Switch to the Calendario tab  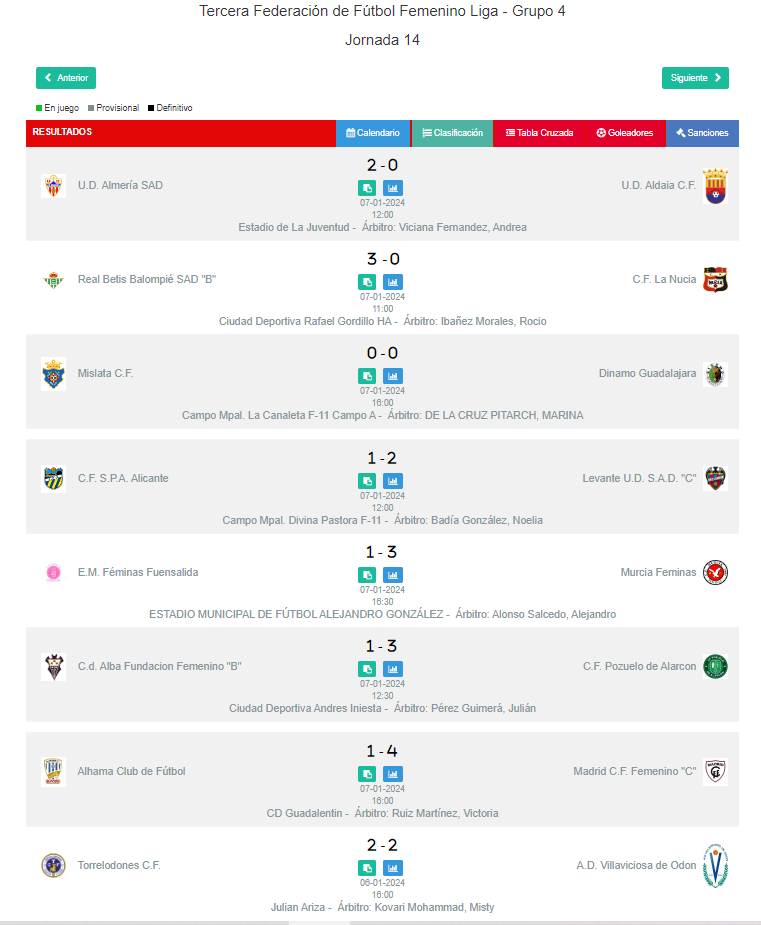373,133
